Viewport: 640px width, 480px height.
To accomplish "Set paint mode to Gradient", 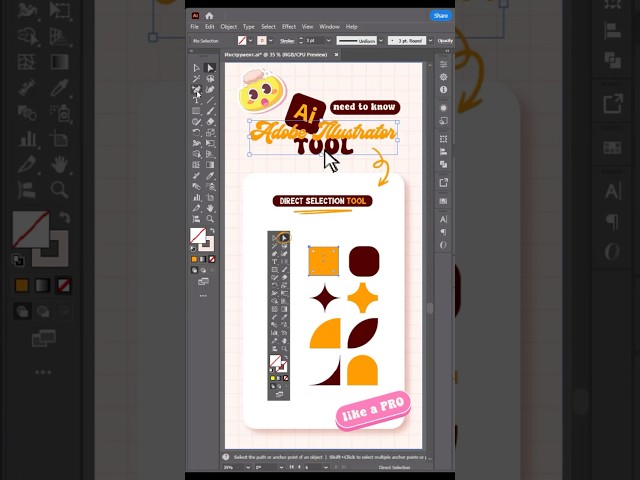I will [x=203, y=259].
